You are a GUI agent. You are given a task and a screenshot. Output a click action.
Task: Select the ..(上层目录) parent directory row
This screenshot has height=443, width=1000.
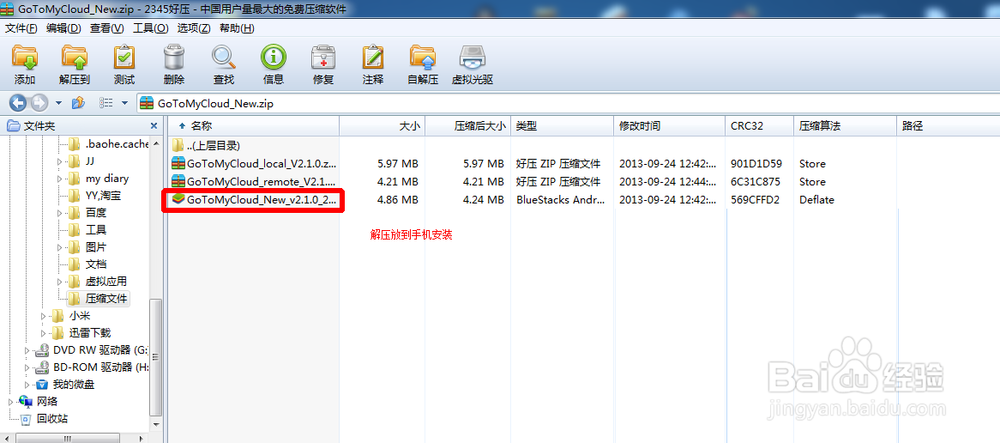tap(206, 145)
